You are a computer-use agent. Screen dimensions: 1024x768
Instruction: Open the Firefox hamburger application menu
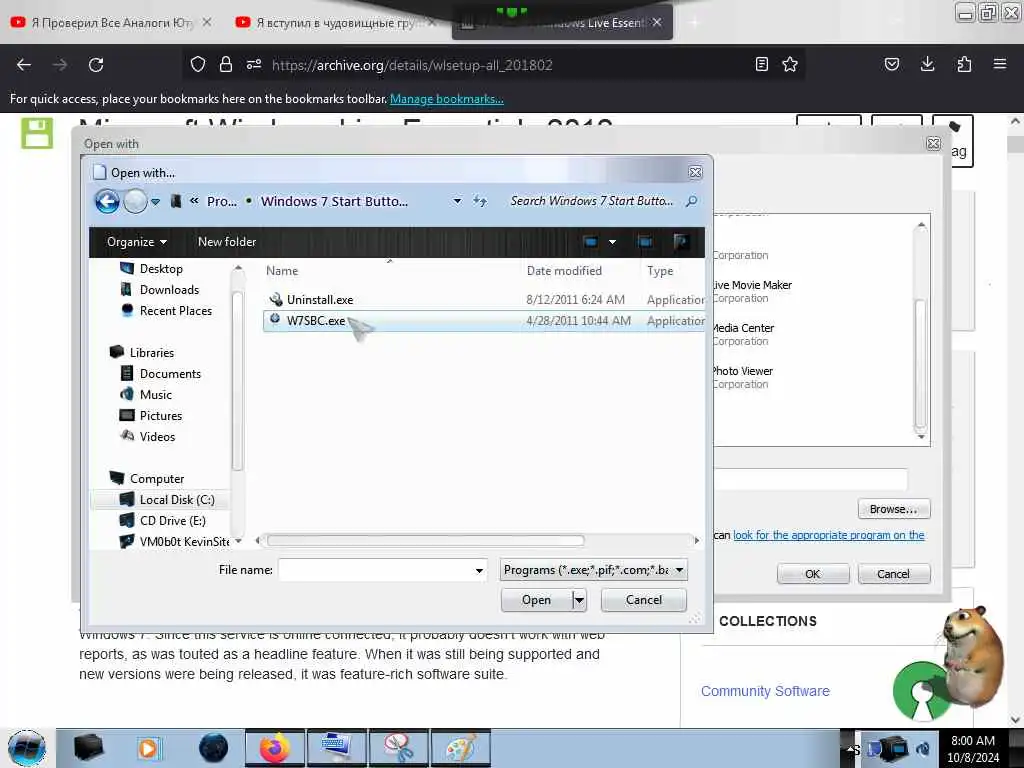tap(1000, 64)
